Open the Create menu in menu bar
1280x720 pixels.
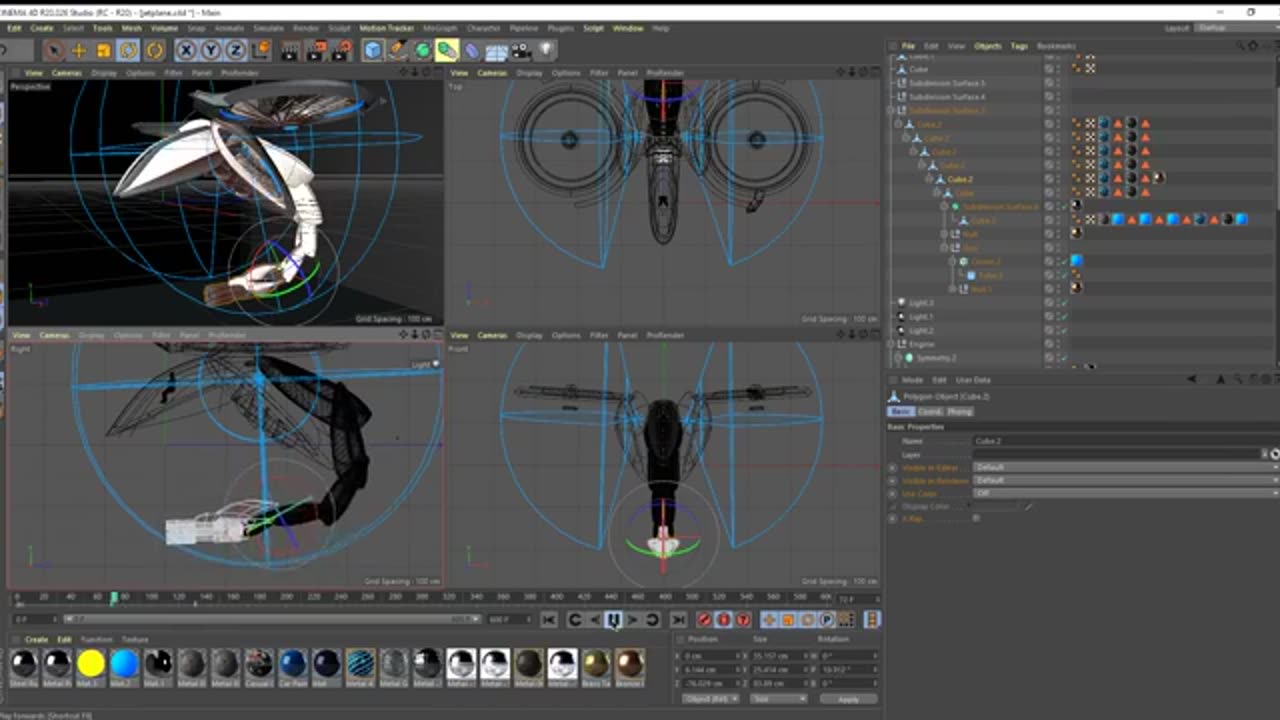pyautogui.click(x=42, y=28)
